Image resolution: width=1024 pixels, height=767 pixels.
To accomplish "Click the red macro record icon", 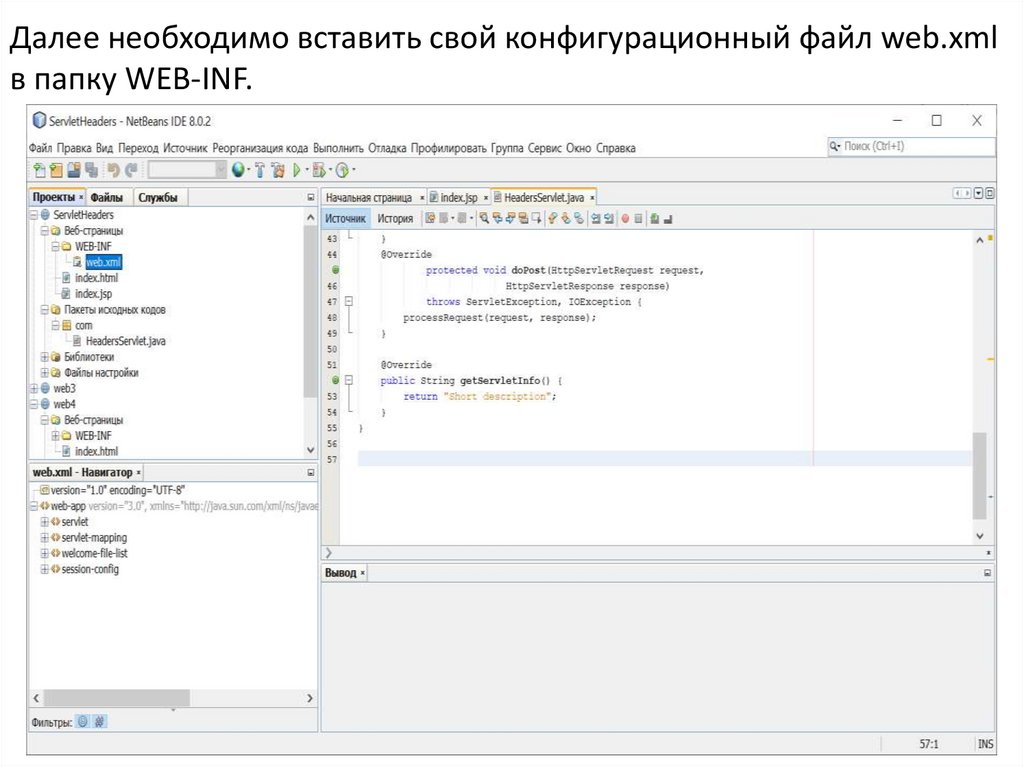I will [625, 218].
